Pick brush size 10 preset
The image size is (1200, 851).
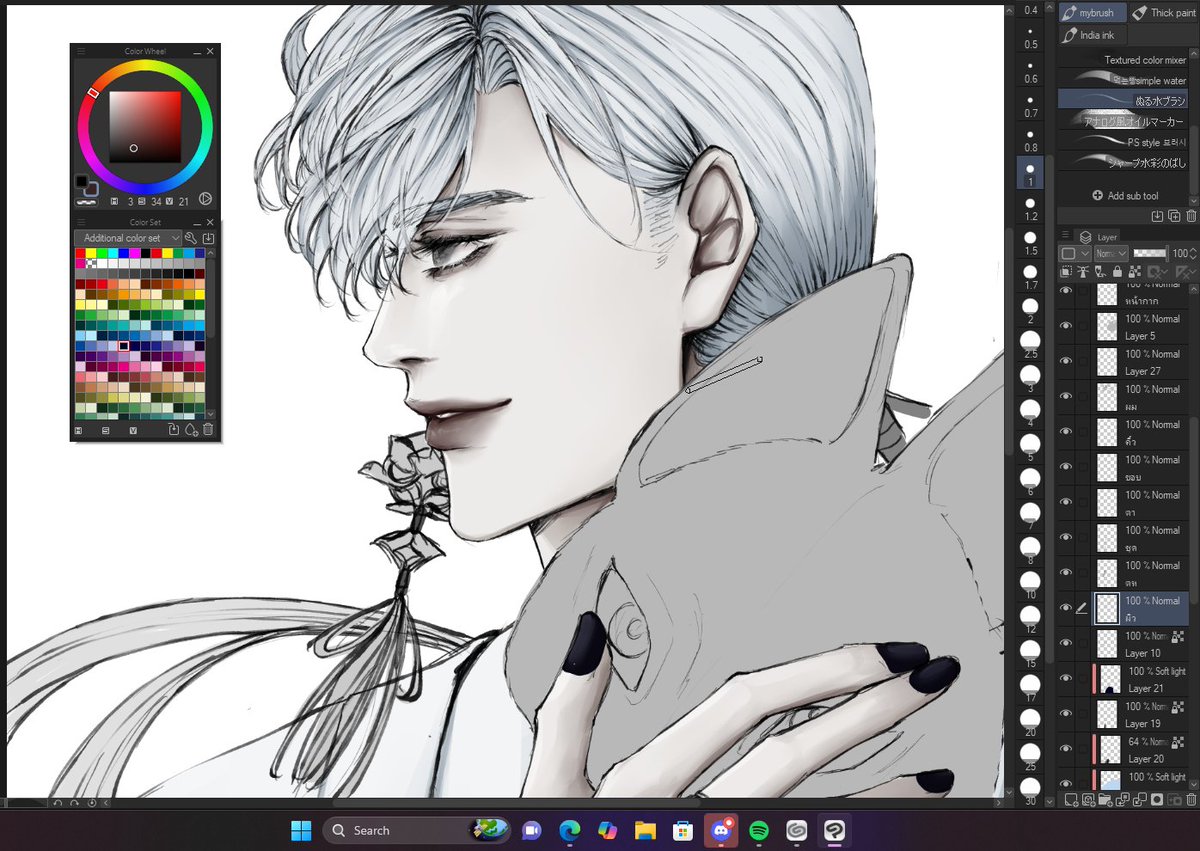pyautogui.click(x=1030, y=584)
